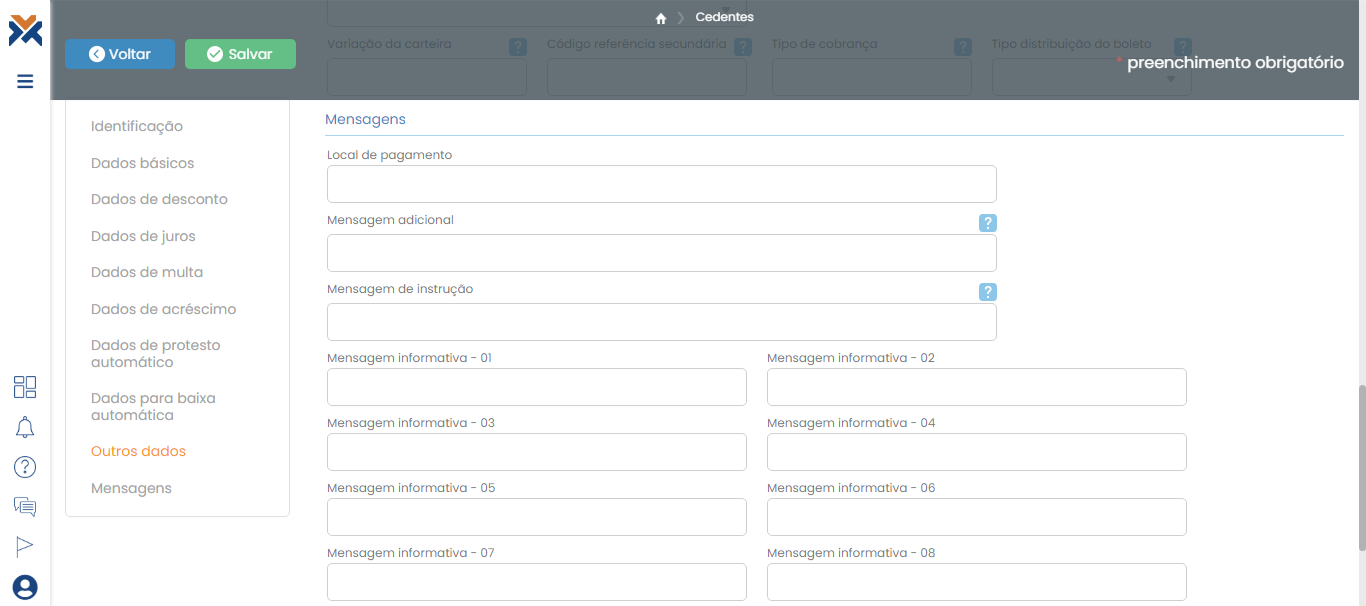The height and width of the screenshot is (606, 1366).
Task: Focus the Local de pagamento field
Action: [x=661, y=184]
